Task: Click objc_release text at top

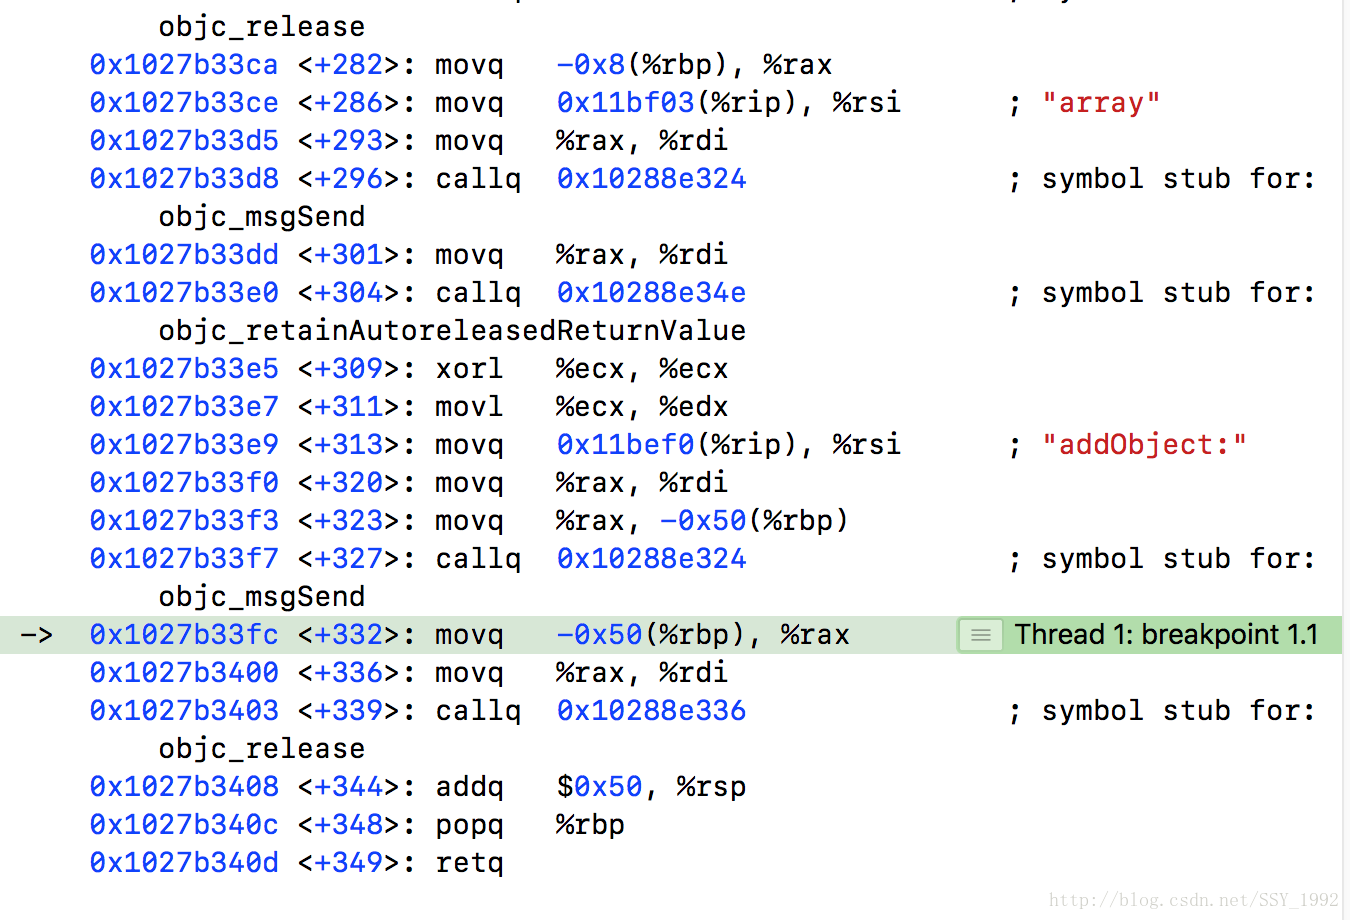Action: pos(262,27)
